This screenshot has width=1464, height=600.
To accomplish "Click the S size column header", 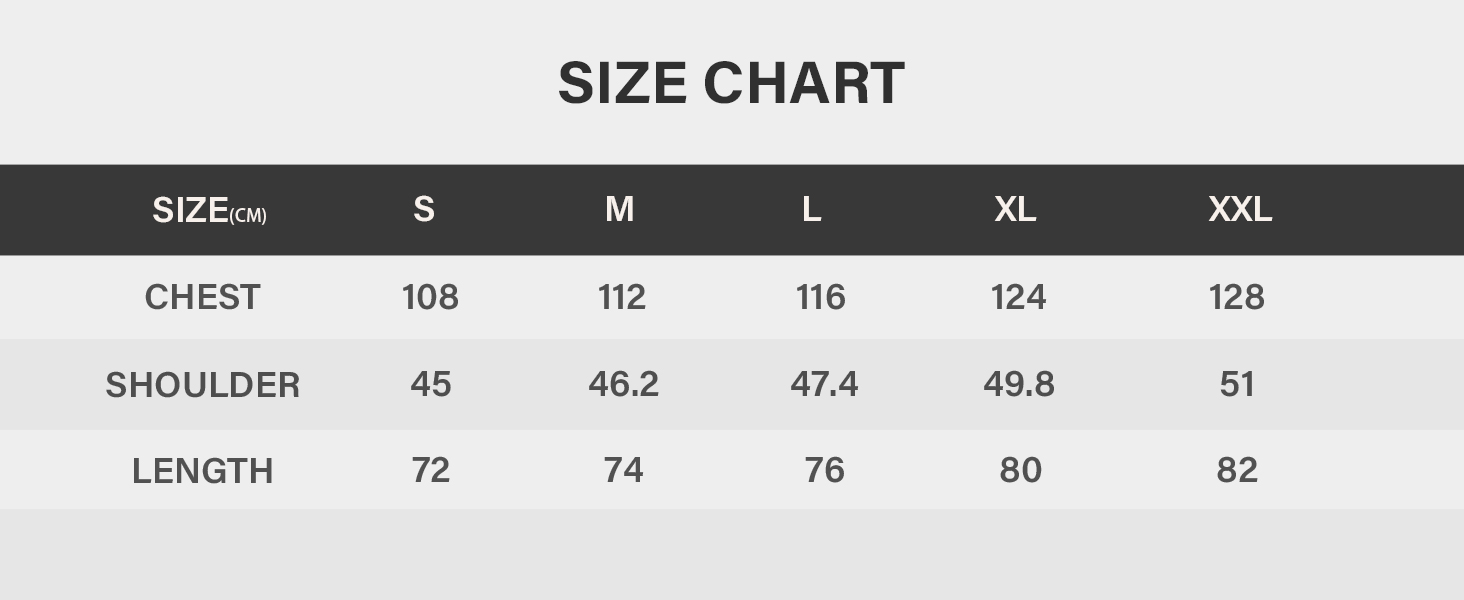I will [x=424, y=210].
